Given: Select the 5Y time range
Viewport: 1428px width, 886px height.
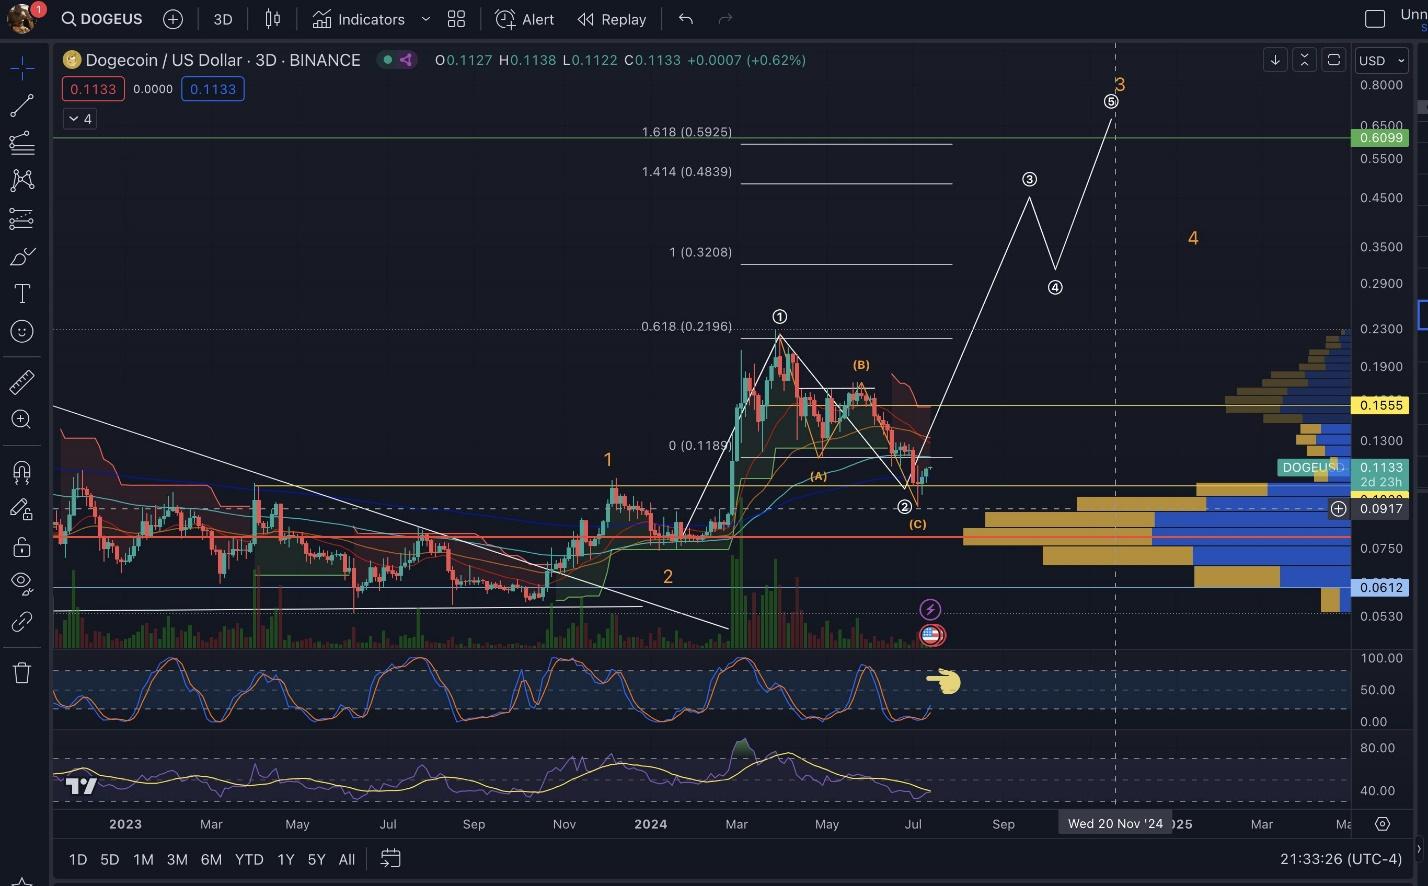Looking at the screenshot, I should pyautogui.click(x=316, y=859).
